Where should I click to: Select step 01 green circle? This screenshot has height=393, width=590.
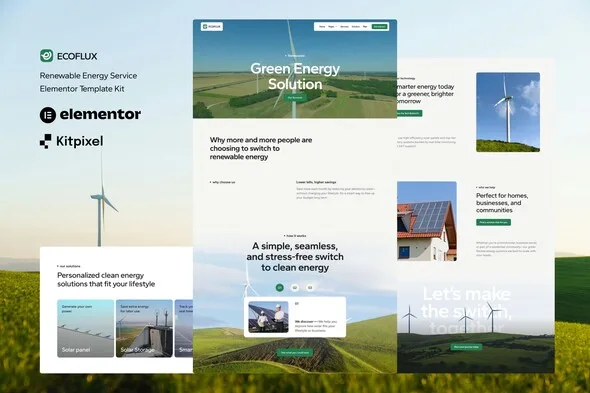click(280, 288)
